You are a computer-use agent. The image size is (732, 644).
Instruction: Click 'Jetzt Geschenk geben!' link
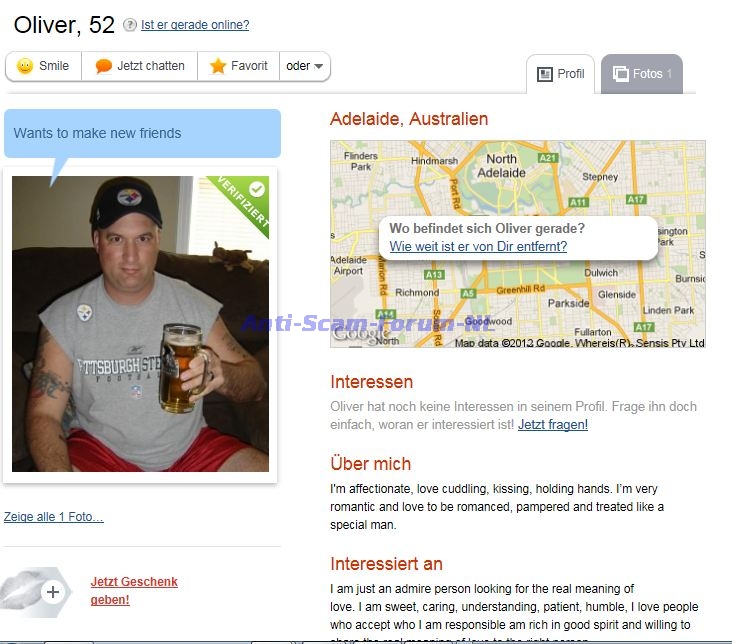pos(134,590)
